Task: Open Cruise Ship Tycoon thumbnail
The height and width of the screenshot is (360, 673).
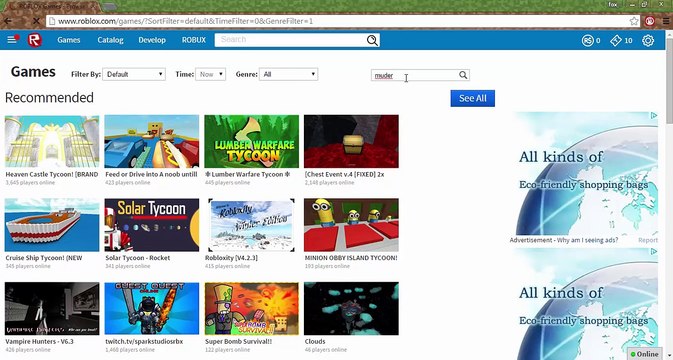Action: click(52, 225)
